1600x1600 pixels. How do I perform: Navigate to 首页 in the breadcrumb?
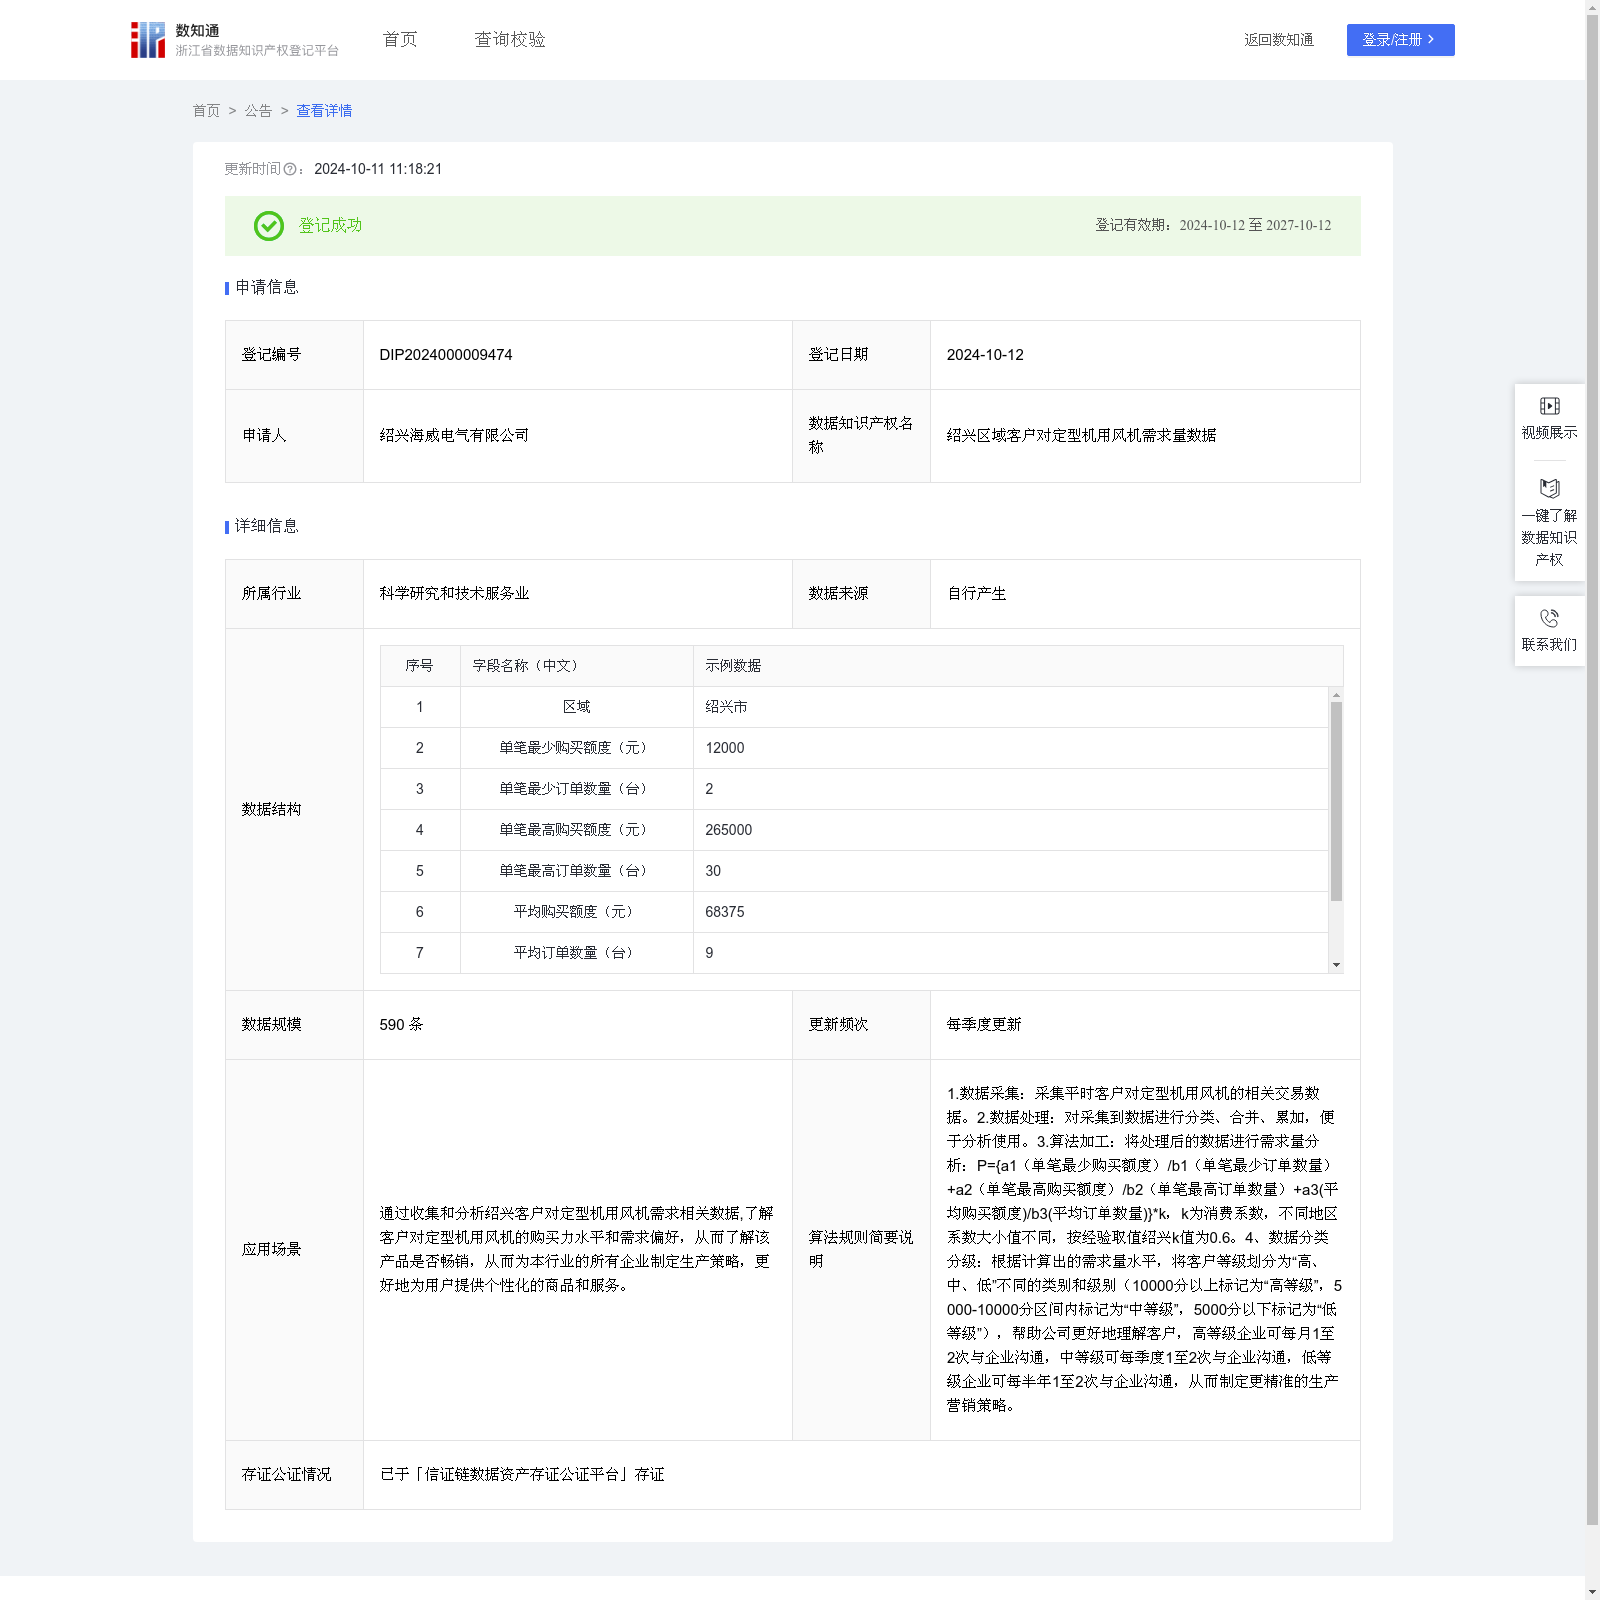pyautogui.click(x=206, y=111)
